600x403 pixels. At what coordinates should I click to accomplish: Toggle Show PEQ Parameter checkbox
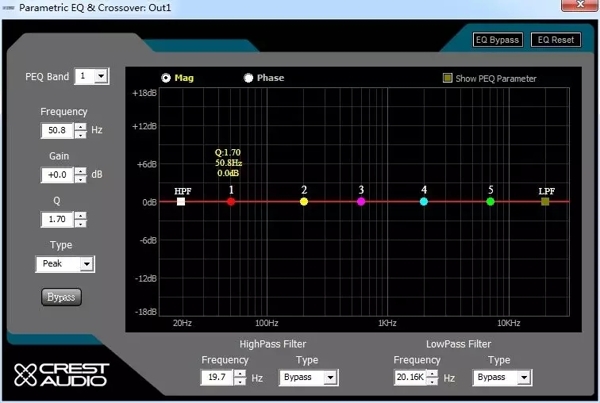pos(447,78)
